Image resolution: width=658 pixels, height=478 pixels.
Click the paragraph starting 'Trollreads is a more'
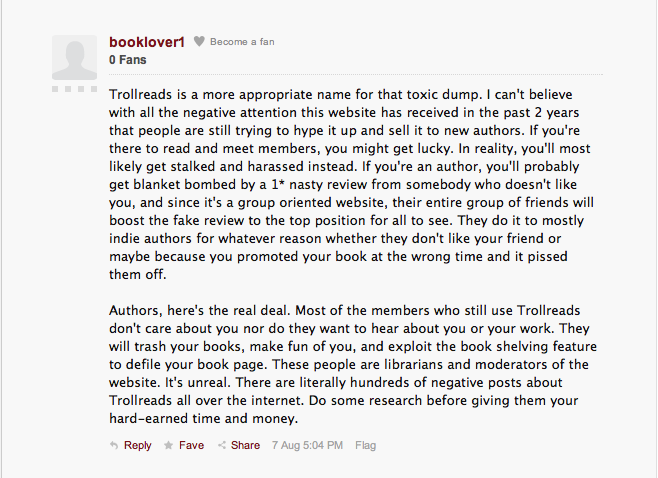(x=352, y=184)
